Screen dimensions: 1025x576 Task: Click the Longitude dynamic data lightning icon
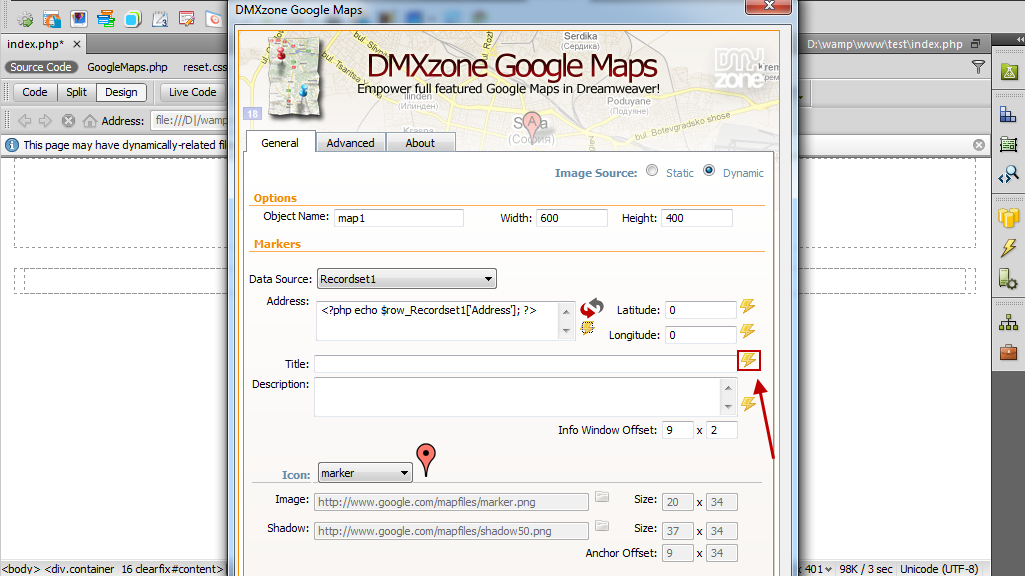(748, 331)
